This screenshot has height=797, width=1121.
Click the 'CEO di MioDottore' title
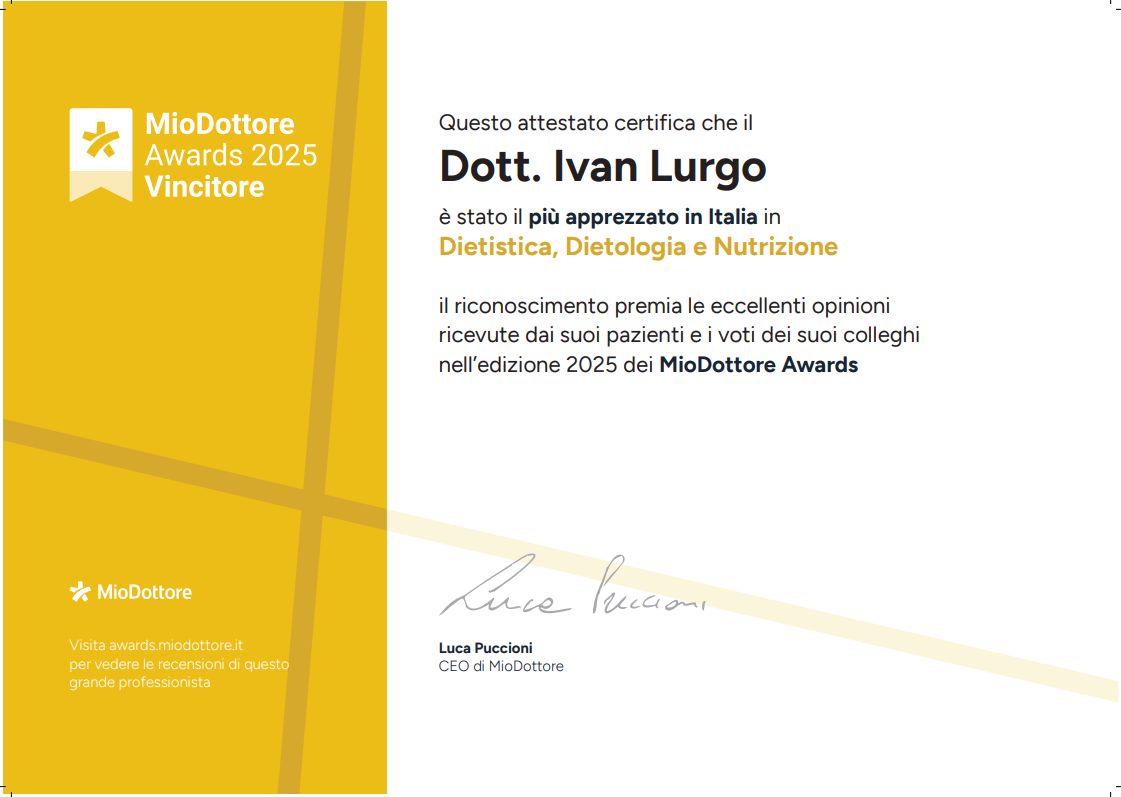pyautogui.click(x=501, y=666)
